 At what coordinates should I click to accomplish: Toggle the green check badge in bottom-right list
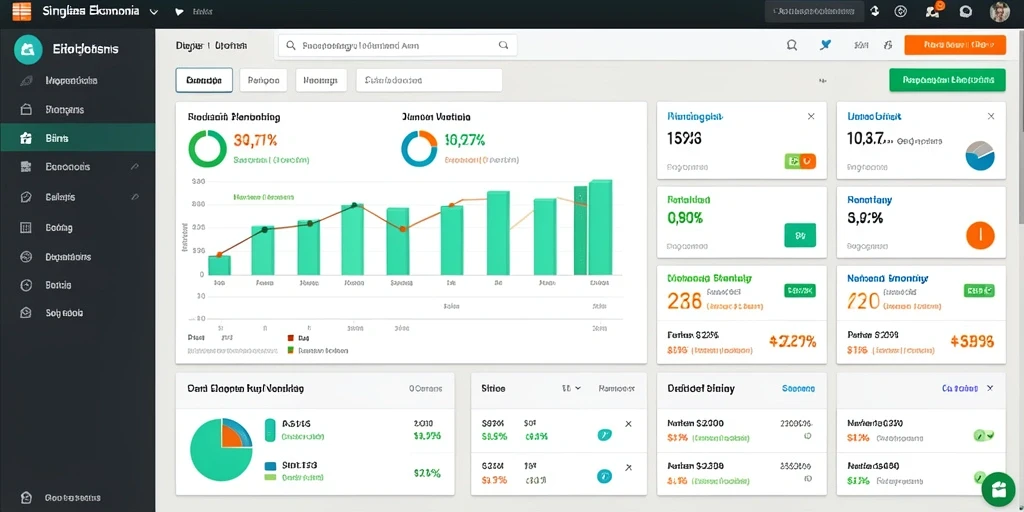[983, 435]
